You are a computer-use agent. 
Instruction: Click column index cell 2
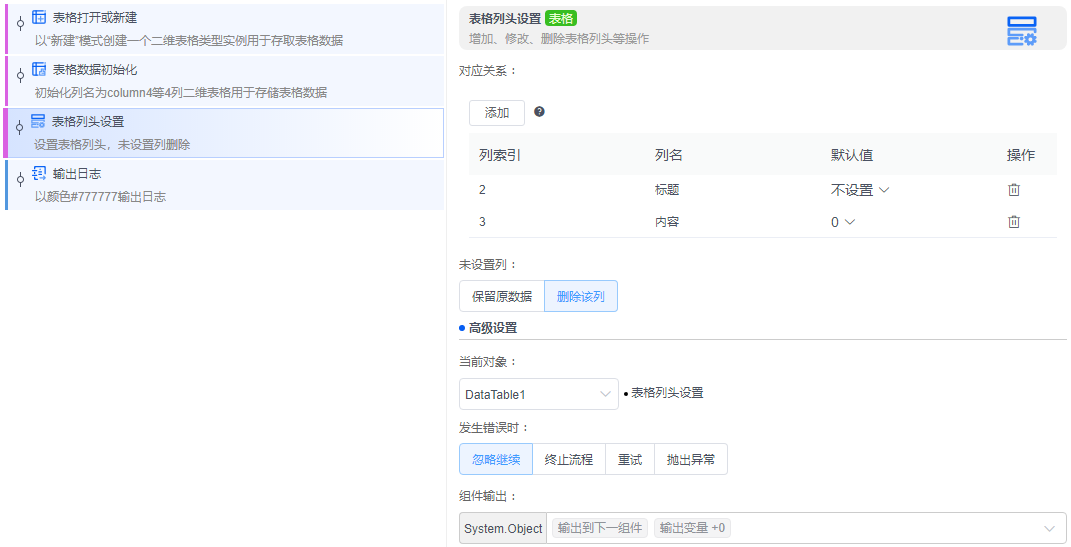click(x=482, y=190)
